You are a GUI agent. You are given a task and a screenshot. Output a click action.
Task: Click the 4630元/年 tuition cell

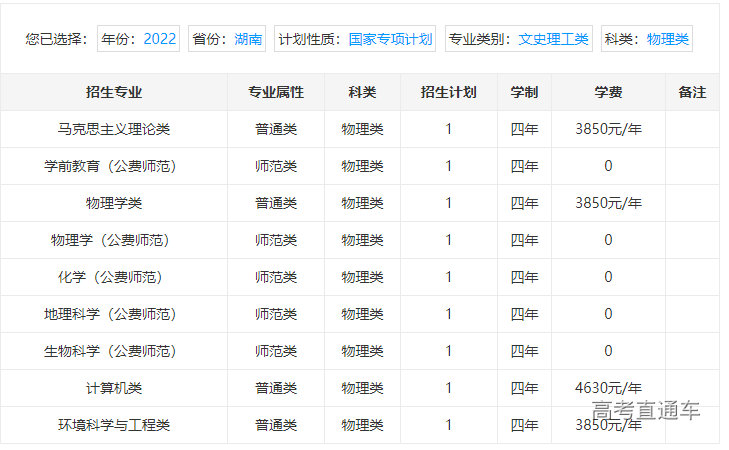pyautogui.click(x=608, y=388)
